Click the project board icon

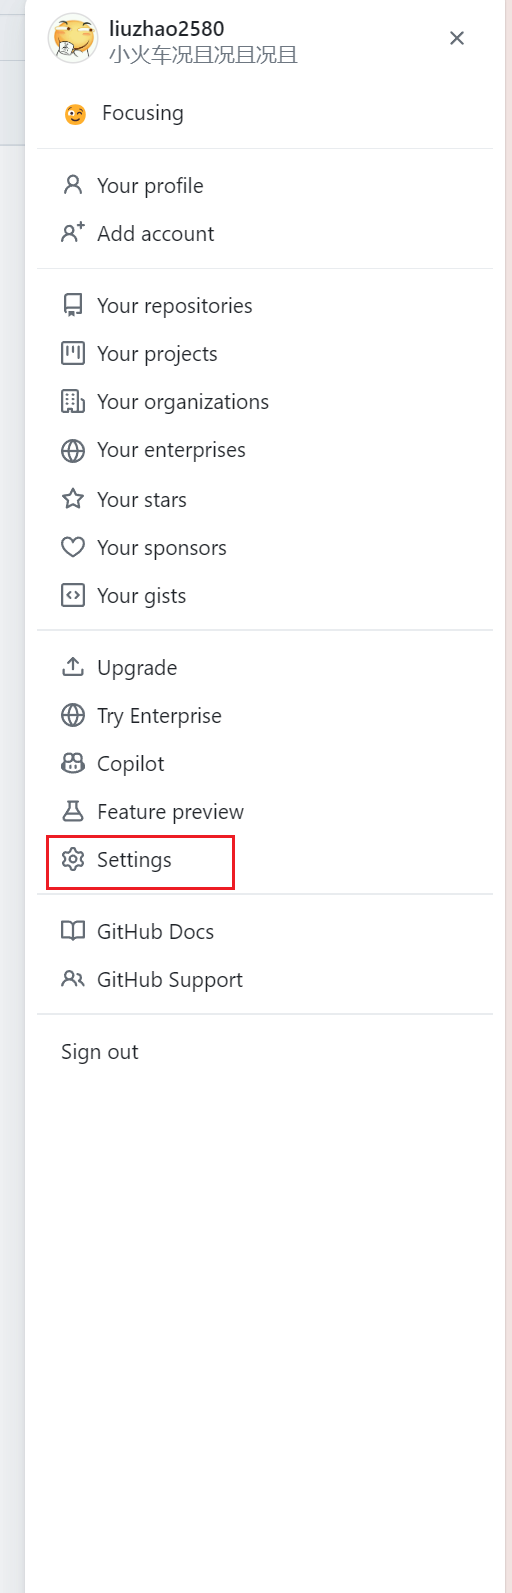(x=73, y=353)
